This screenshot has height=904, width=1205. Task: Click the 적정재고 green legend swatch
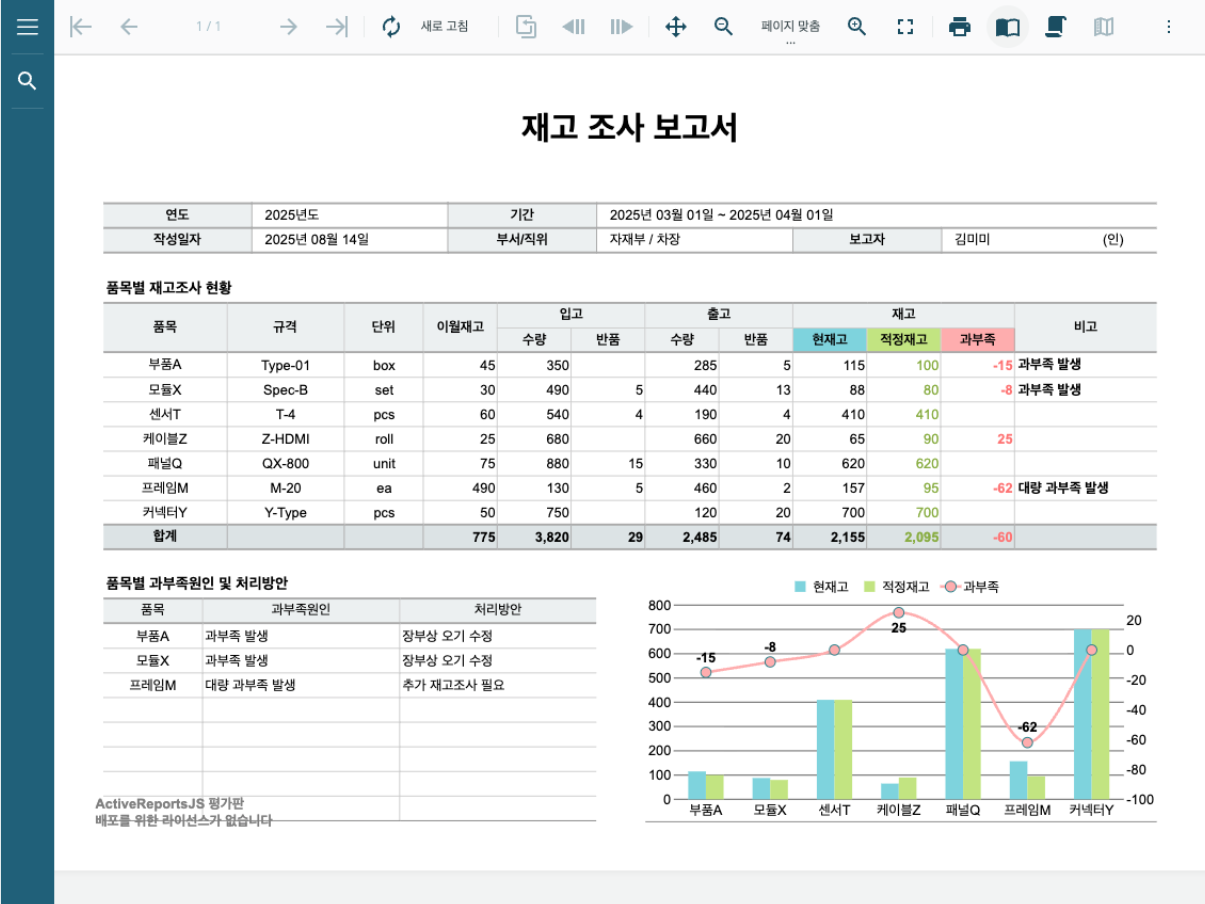coord(871,587)
